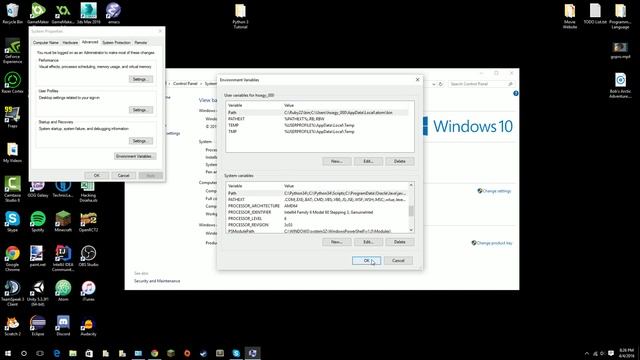Open Razer Cortex desktop icon
640x360 pixels.
(13, 83)
